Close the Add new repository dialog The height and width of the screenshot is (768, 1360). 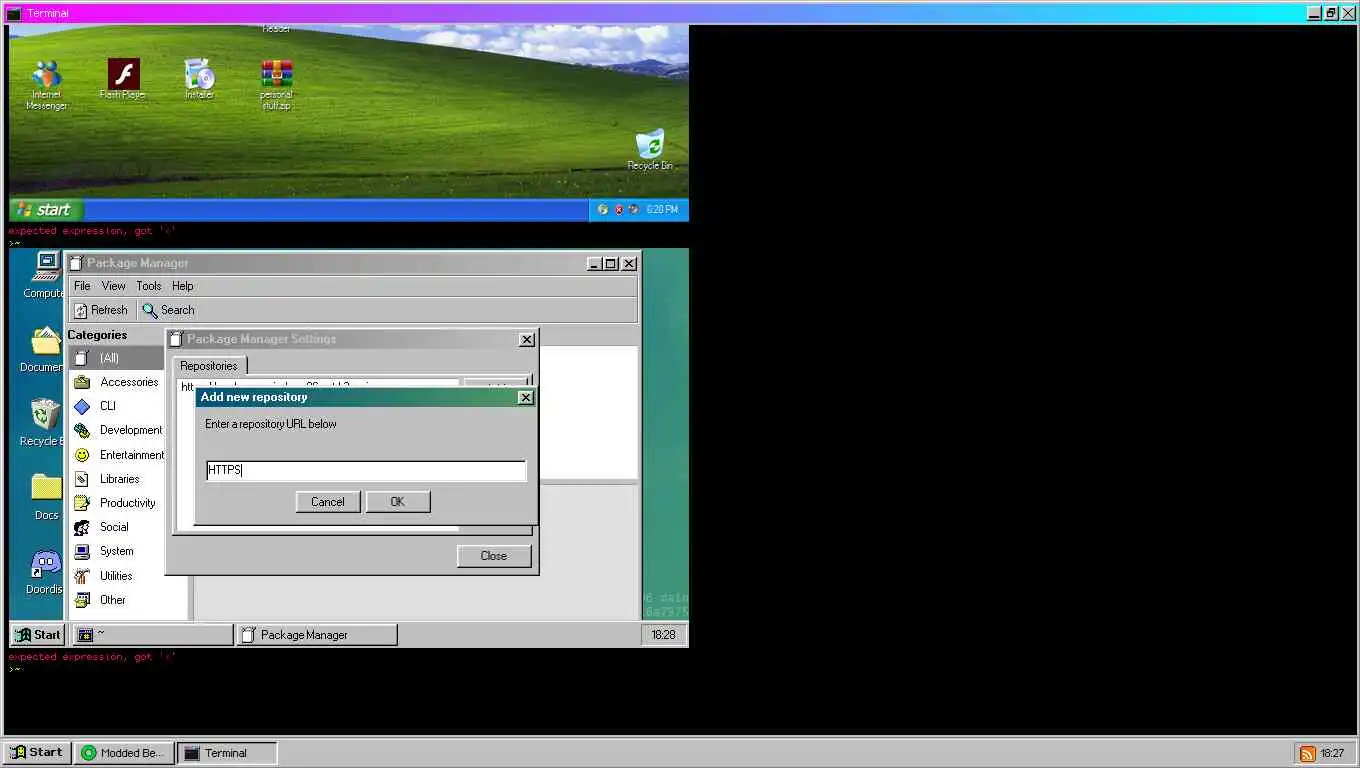click(x=526, y=397)
